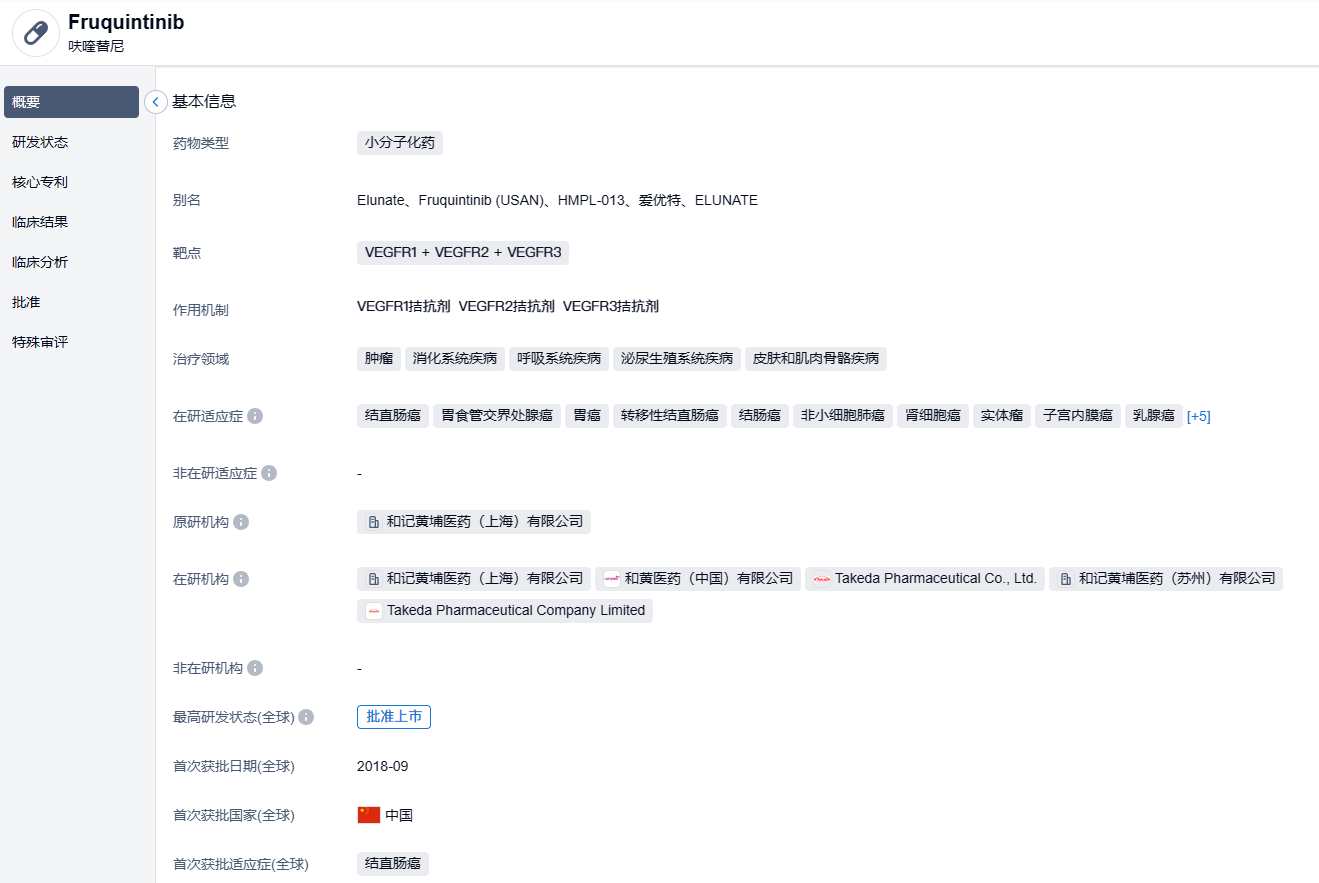Click the China flag icon
The image size is (1319, 883).
coord(369,815)
